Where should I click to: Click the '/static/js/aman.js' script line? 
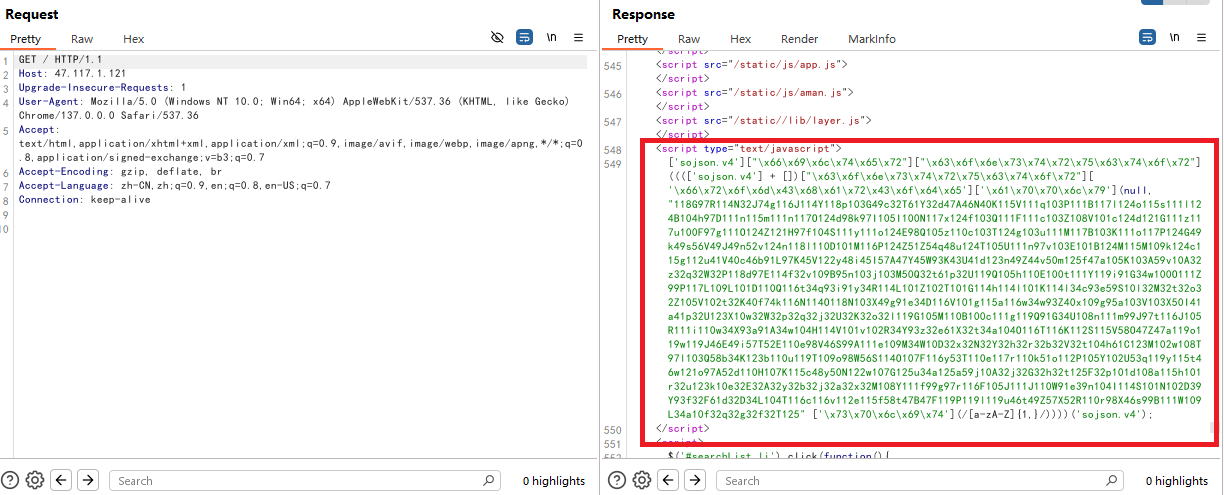755,92
